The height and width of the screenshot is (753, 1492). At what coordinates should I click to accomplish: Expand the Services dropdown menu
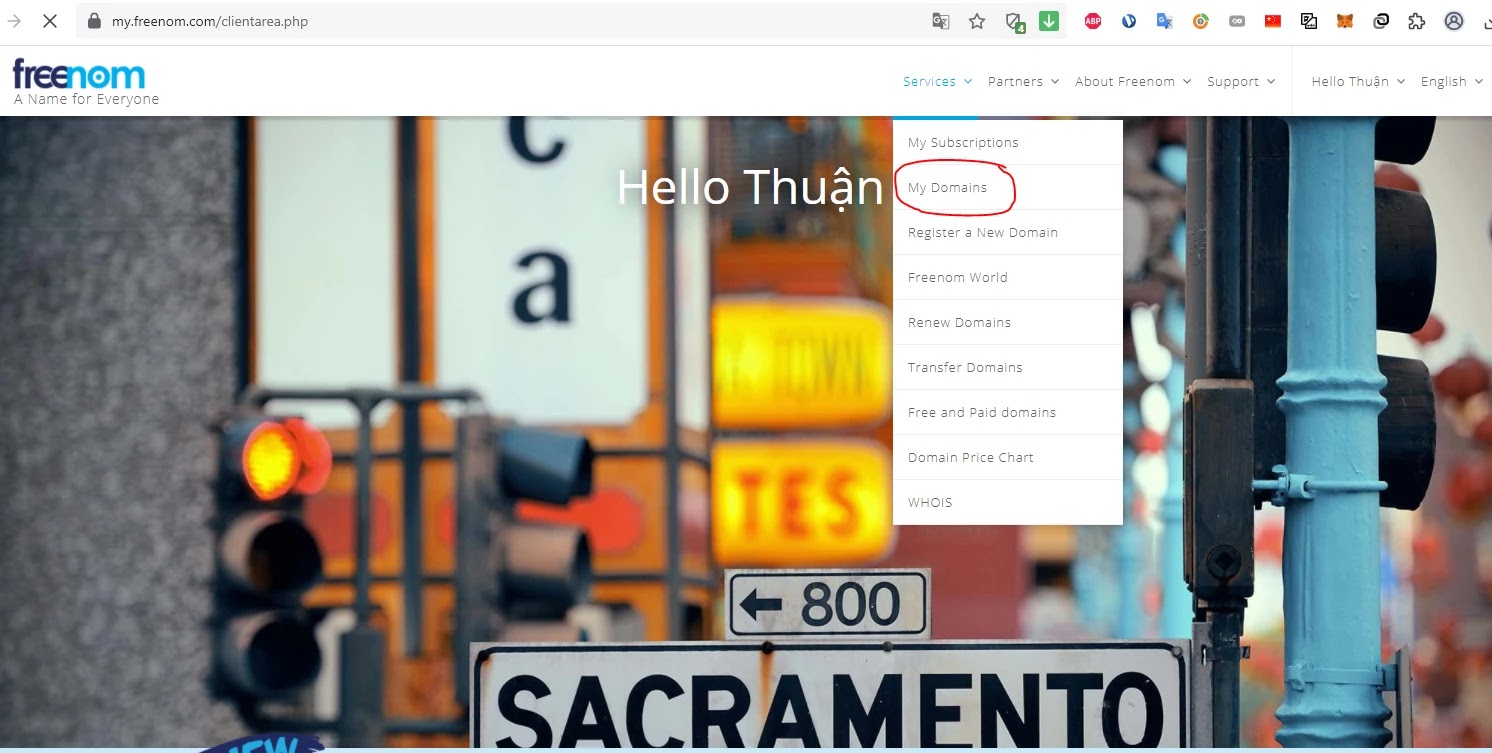pos(938,82)
